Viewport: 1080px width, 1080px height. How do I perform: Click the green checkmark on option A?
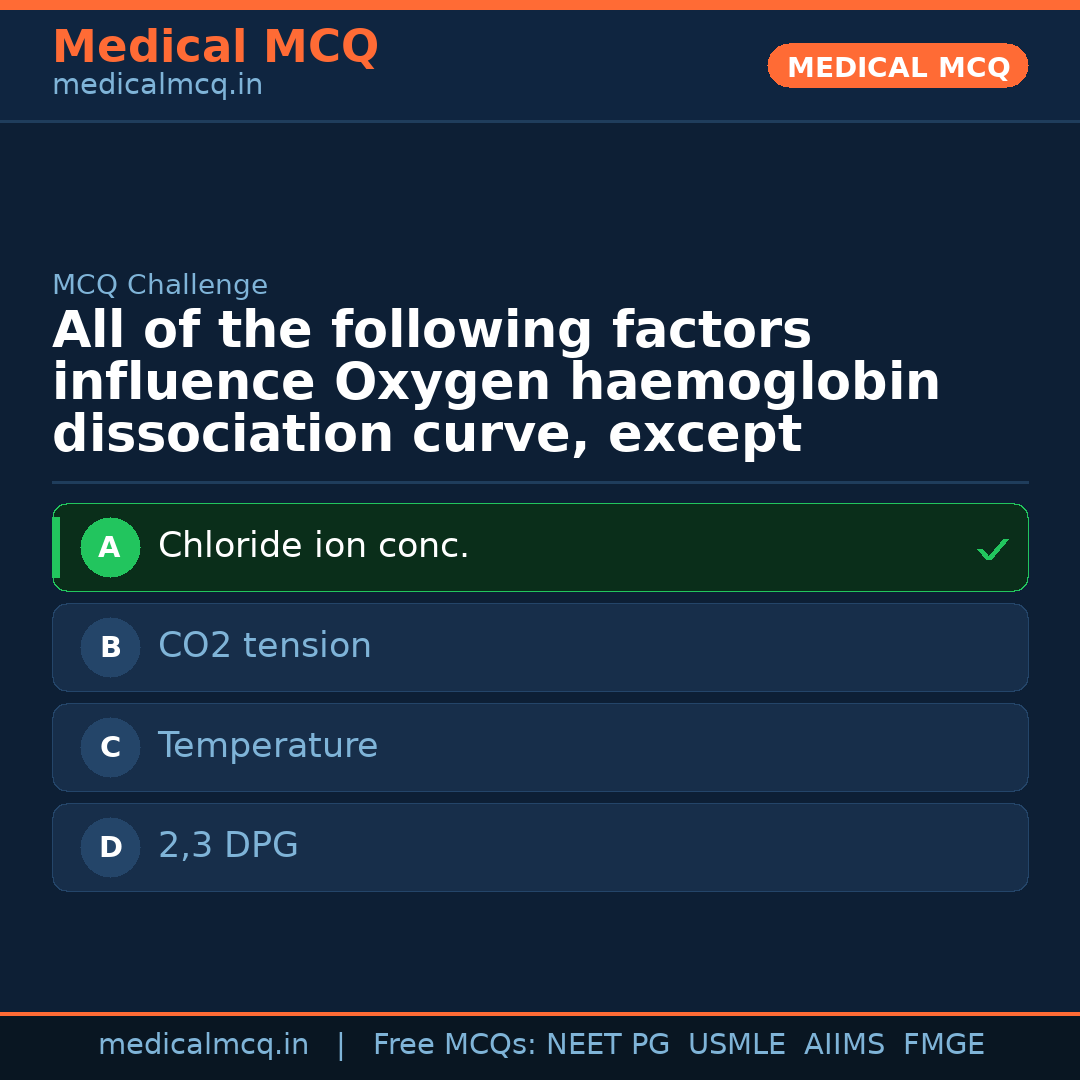coord(992,549)
